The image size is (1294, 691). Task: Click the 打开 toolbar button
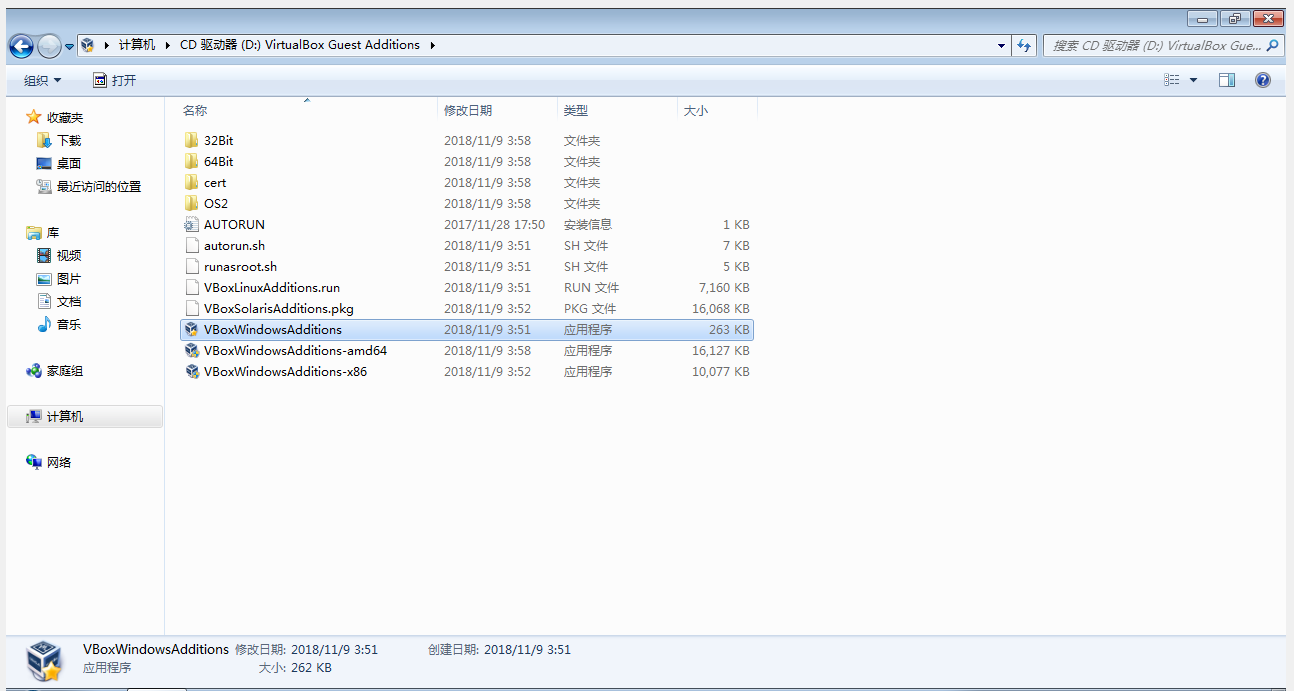pos(115,80)
